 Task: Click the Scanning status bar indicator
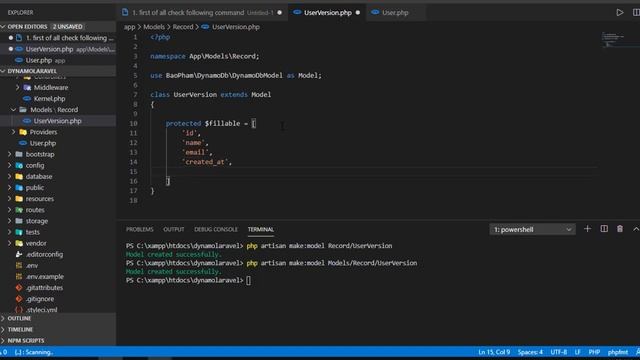pos(34,352)
